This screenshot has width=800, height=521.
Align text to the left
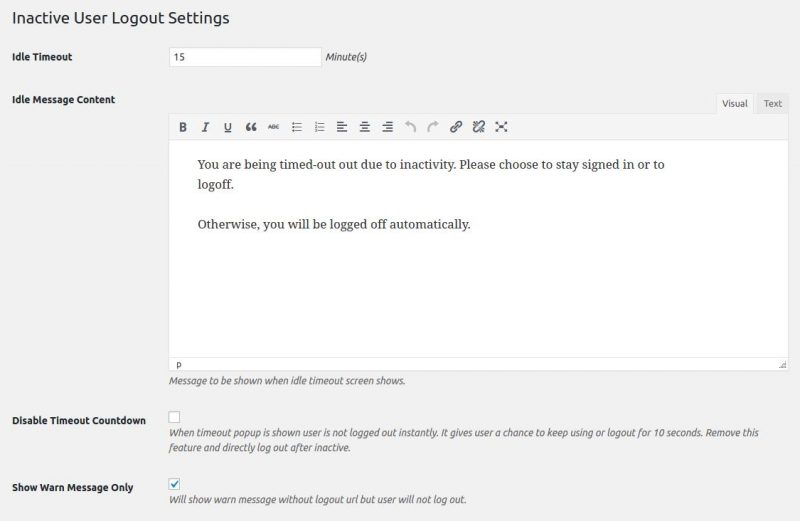click(x=342, y=127)
